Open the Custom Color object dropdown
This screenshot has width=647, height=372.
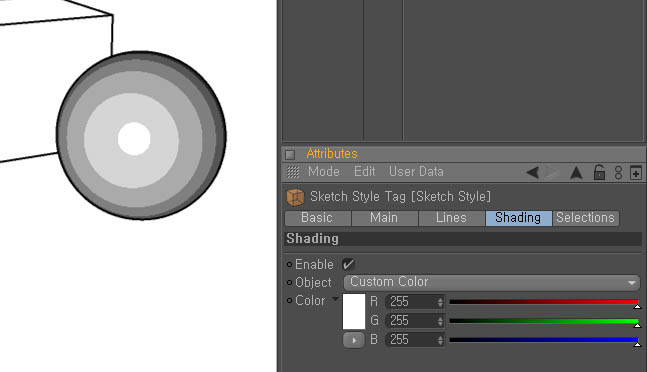coord(492,282)
